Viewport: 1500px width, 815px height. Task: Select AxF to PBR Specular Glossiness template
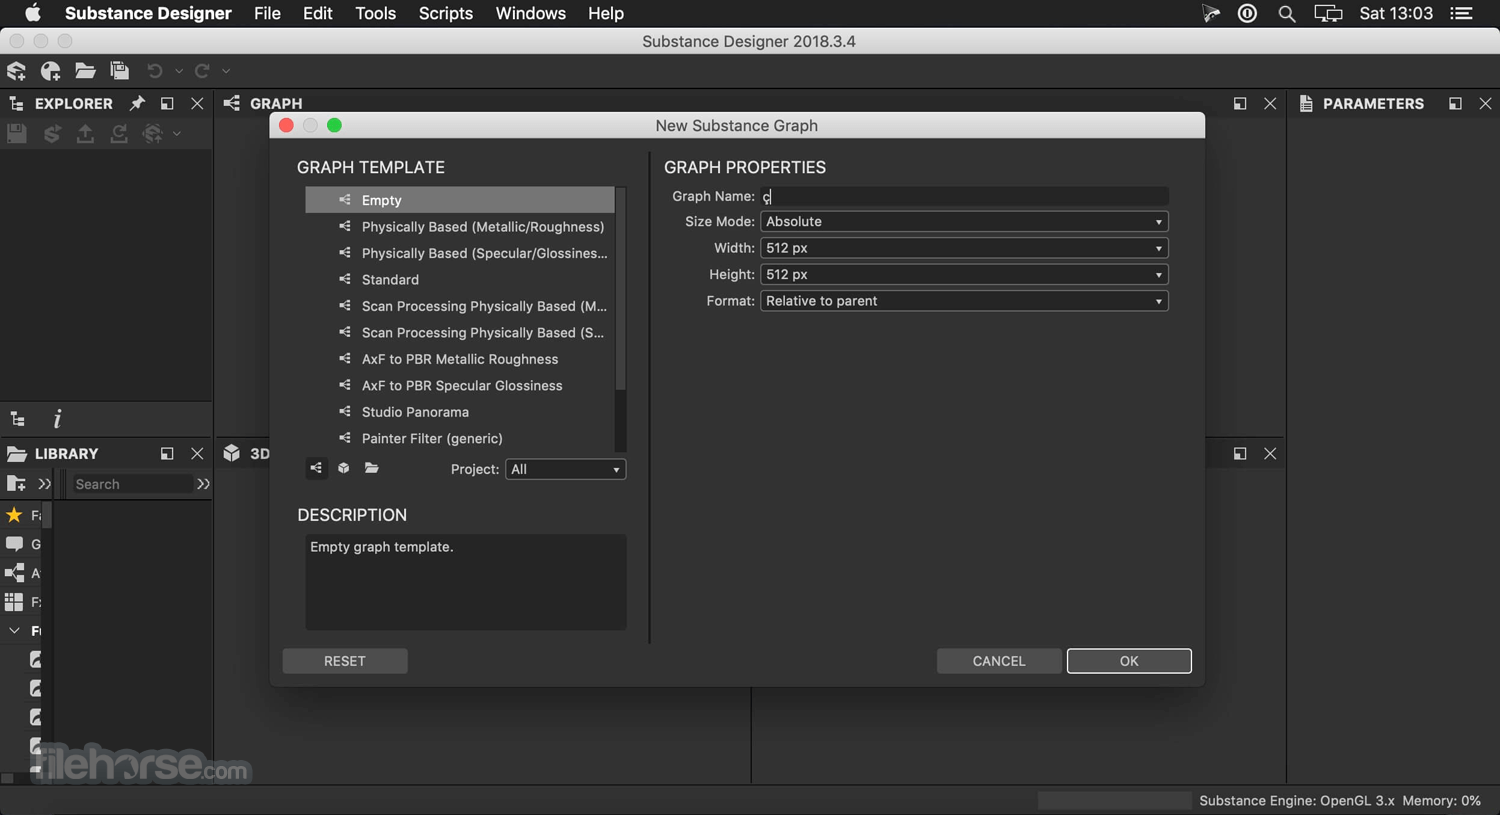(x=460, y=386)
